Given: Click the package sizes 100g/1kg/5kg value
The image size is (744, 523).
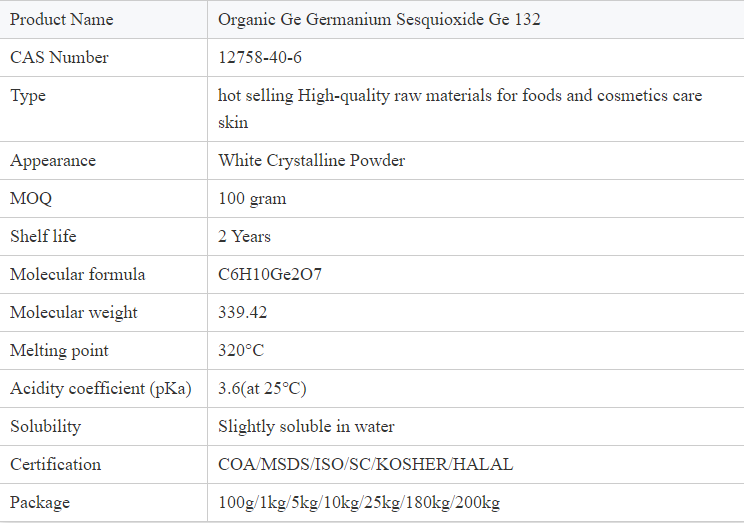Looking at the screenshot, I should coord(358,502).
